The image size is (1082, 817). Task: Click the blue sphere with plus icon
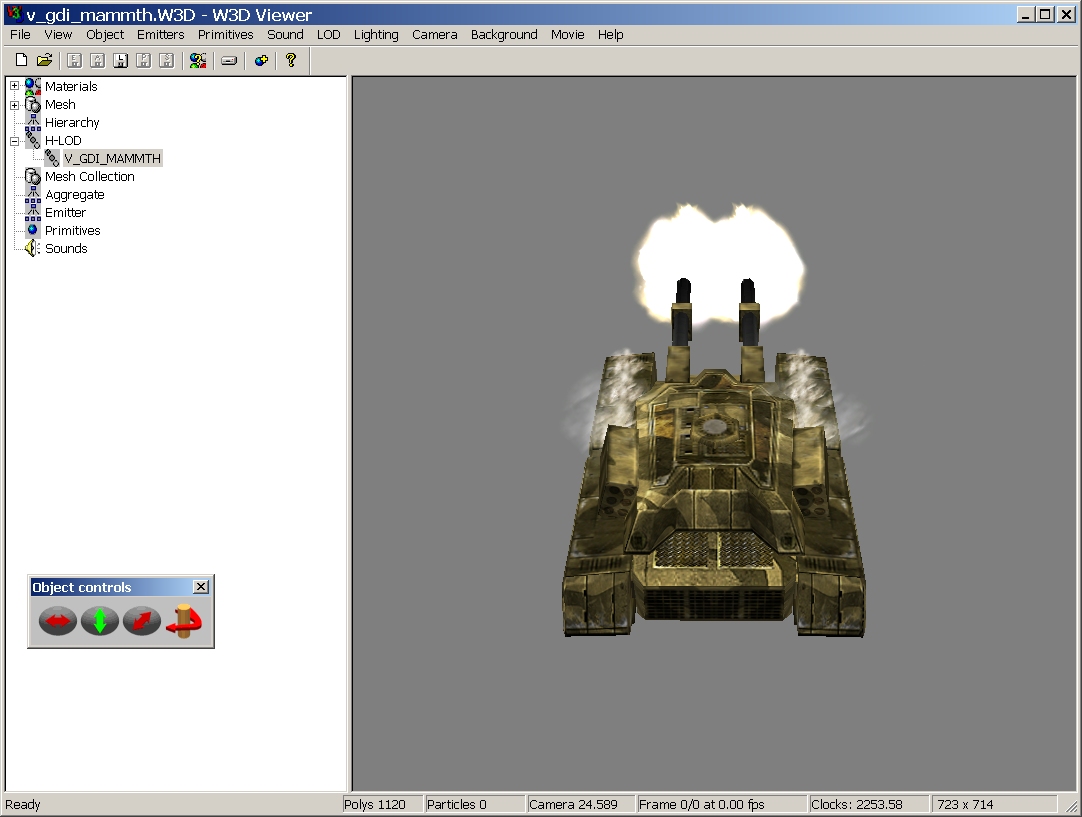[261, 61]
